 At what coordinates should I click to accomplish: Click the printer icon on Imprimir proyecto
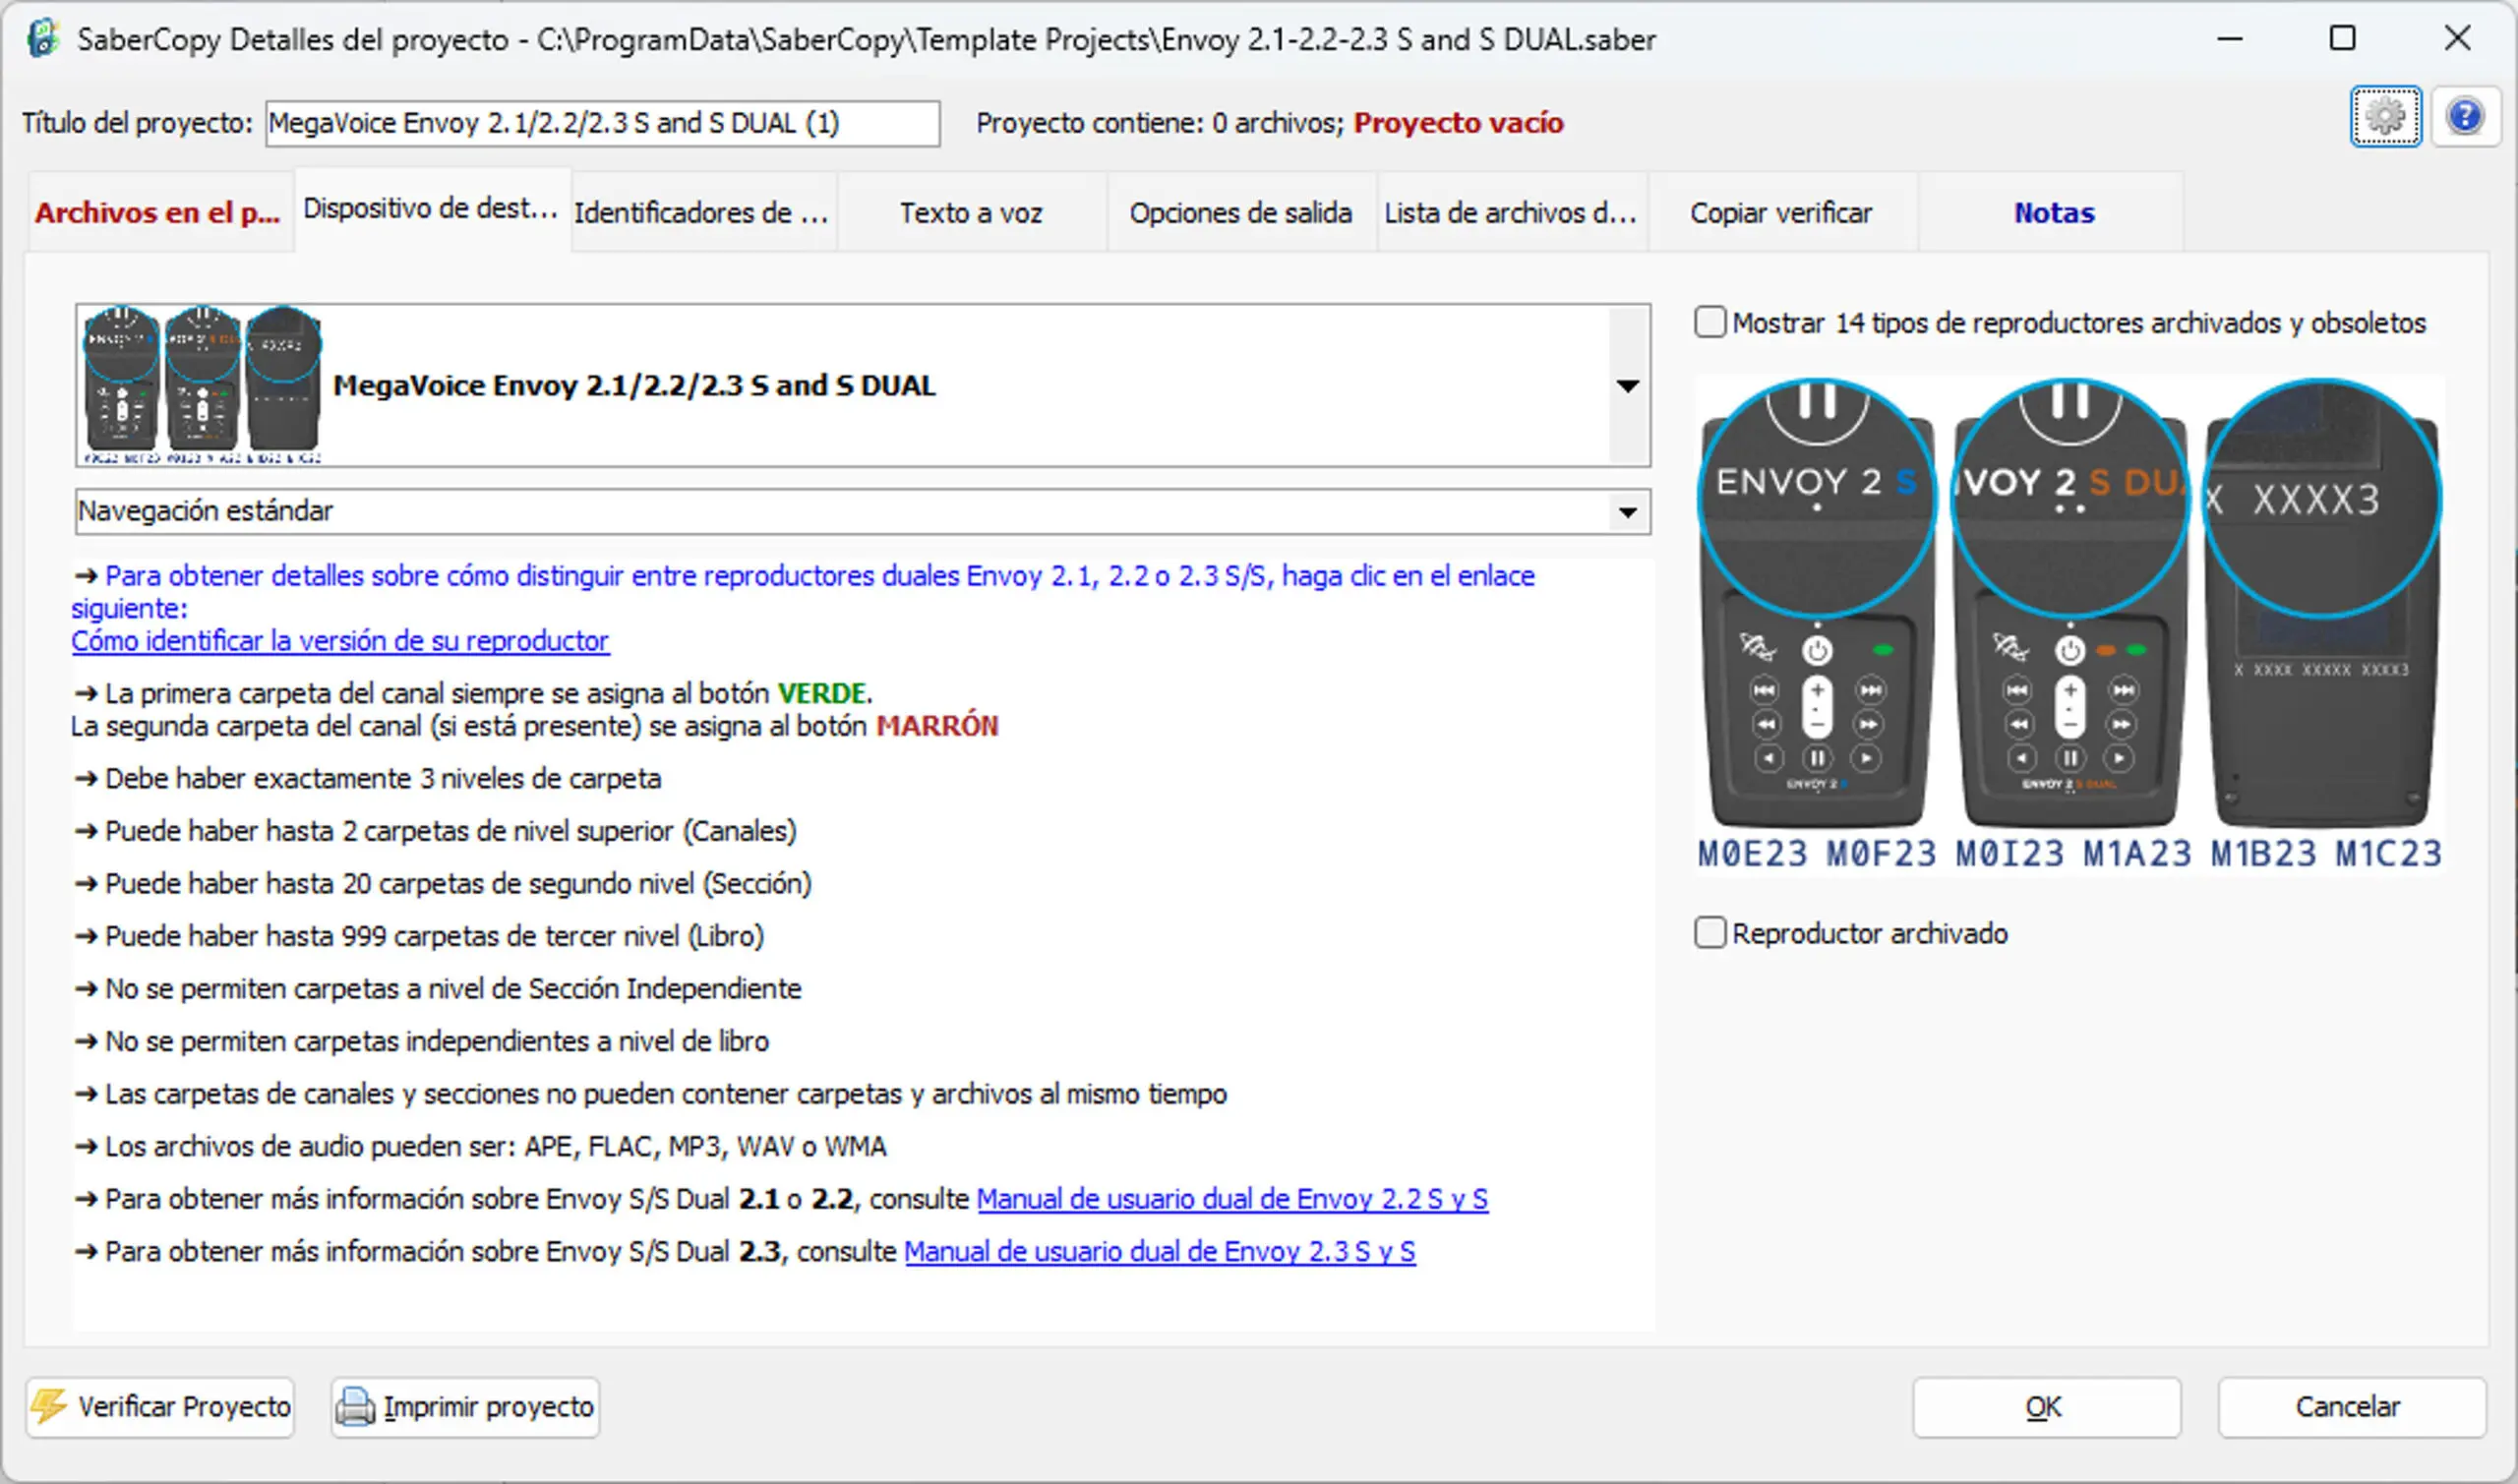coord(355,1406)
